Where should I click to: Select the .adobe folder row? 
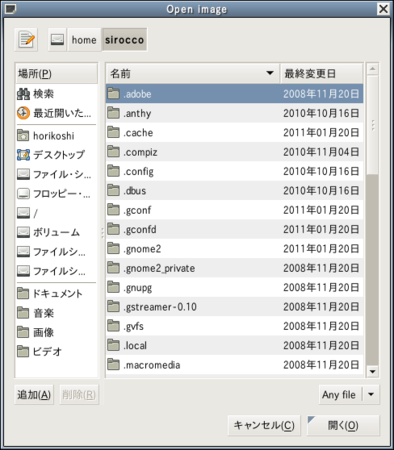click(235, 94)
